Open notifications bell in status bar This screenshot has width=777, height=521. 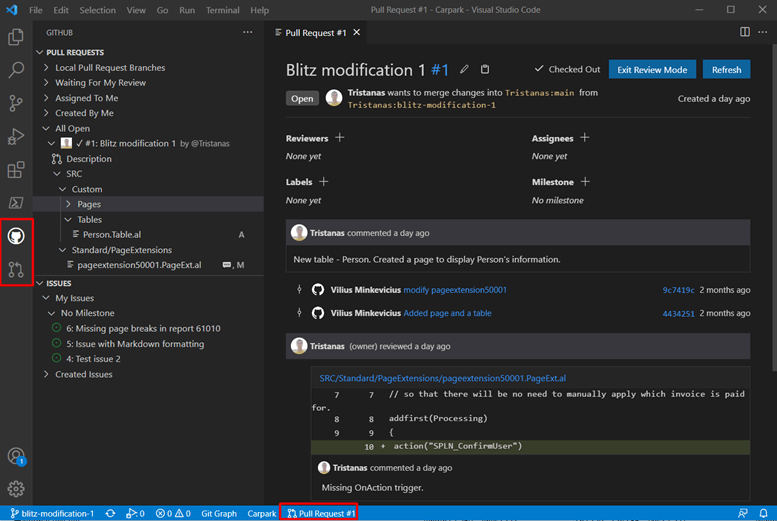(763, 514)
